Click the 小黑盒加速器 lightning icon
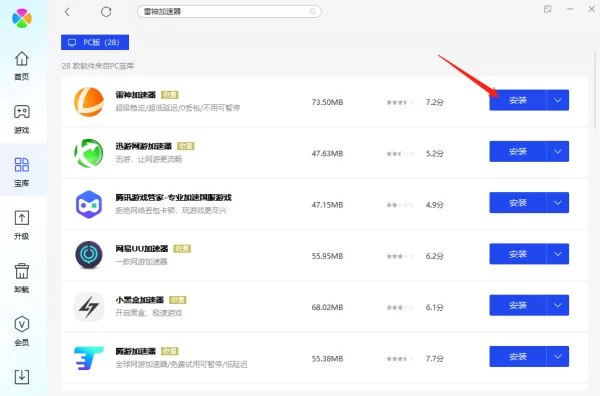The height and width of the screenshot is (396, 600). [x=89, y=307]
